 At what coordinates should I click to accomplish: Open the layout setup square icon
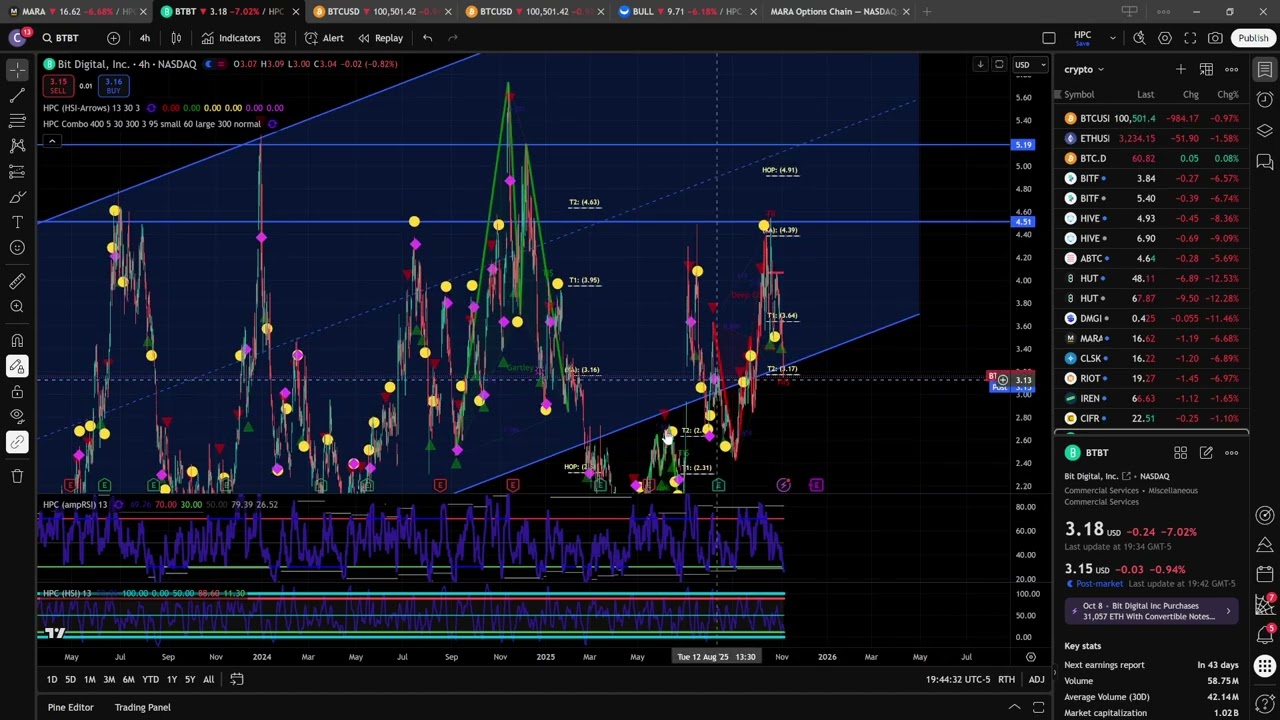pyautogui.click(x=1049, y=38)
